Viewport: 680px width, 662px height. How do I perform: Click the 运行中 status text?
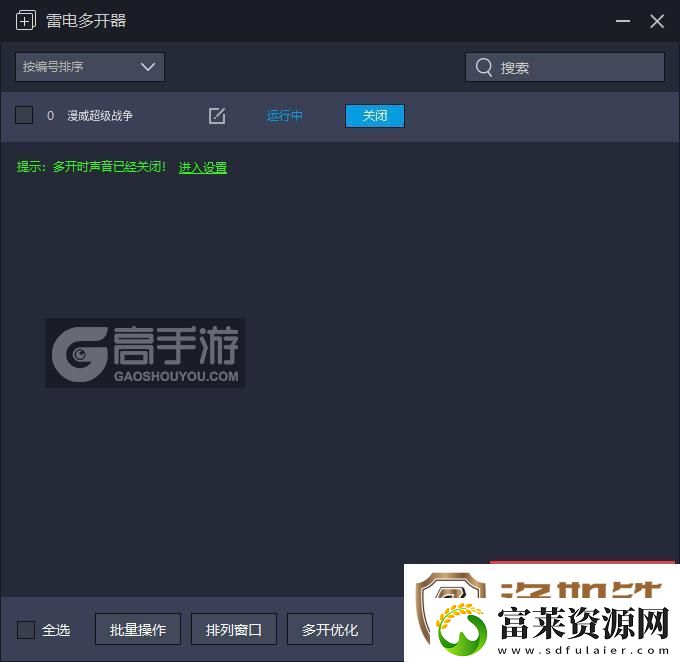click(x=284, y=116)
